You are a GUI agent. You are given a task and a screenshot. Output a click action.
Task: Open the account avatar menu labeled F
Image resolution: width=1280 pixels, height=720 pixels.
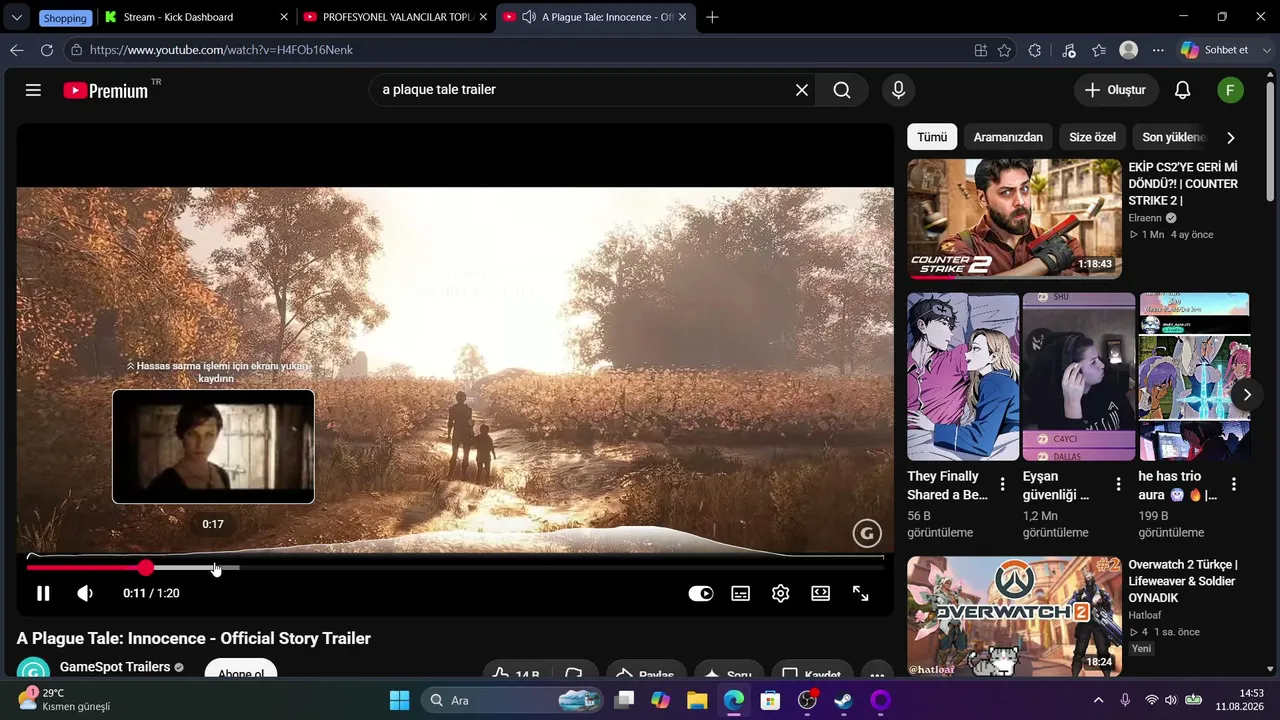click(x=1230, y=90)
